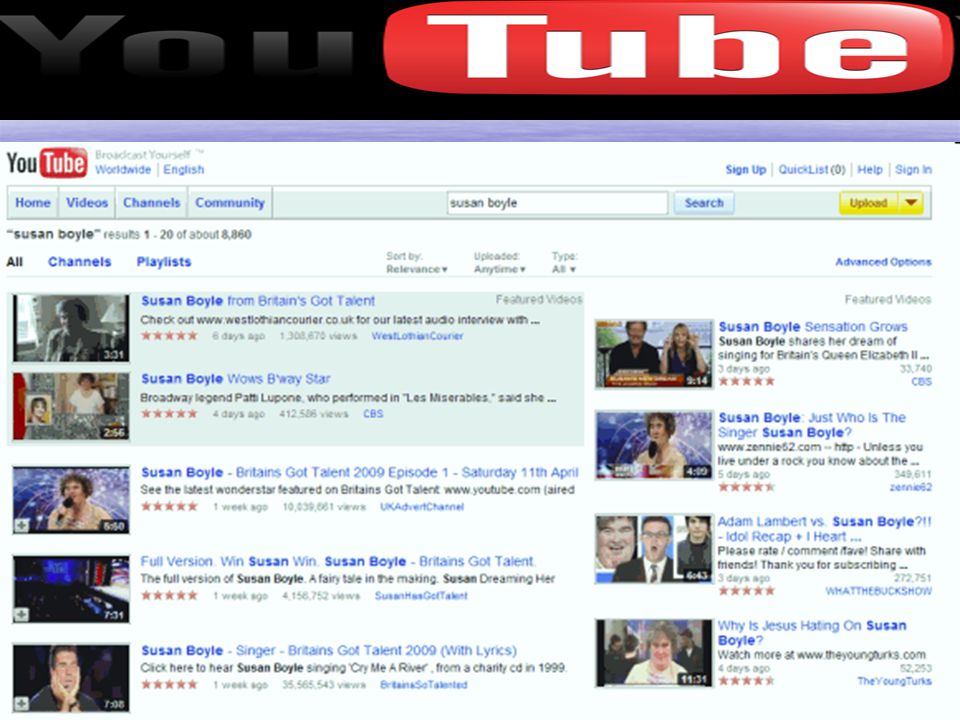Visit CBS channel under Wows B'way Star

click(373, 414)
